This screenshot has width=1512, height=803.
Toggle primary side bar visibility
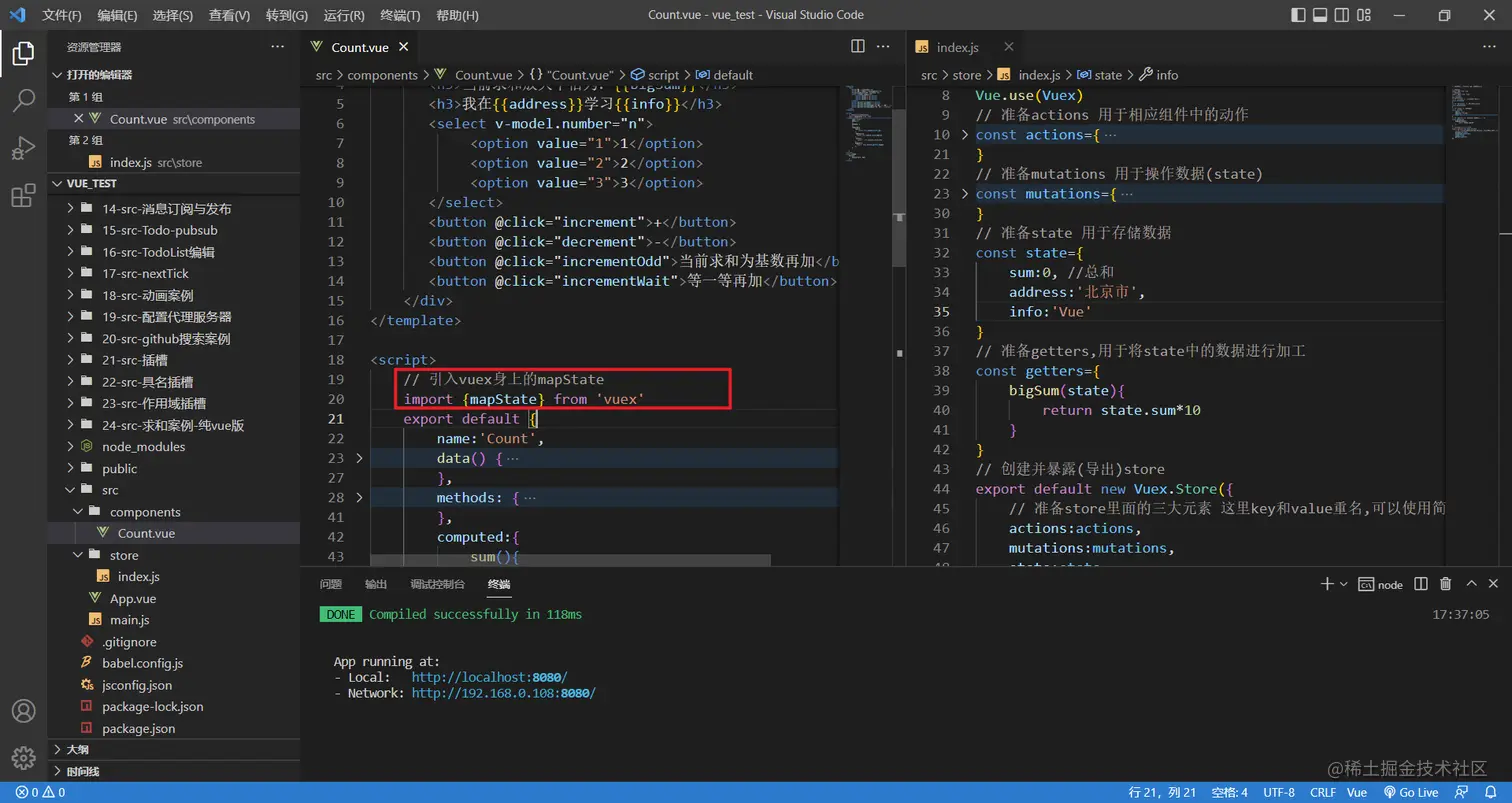(1298, 15)
